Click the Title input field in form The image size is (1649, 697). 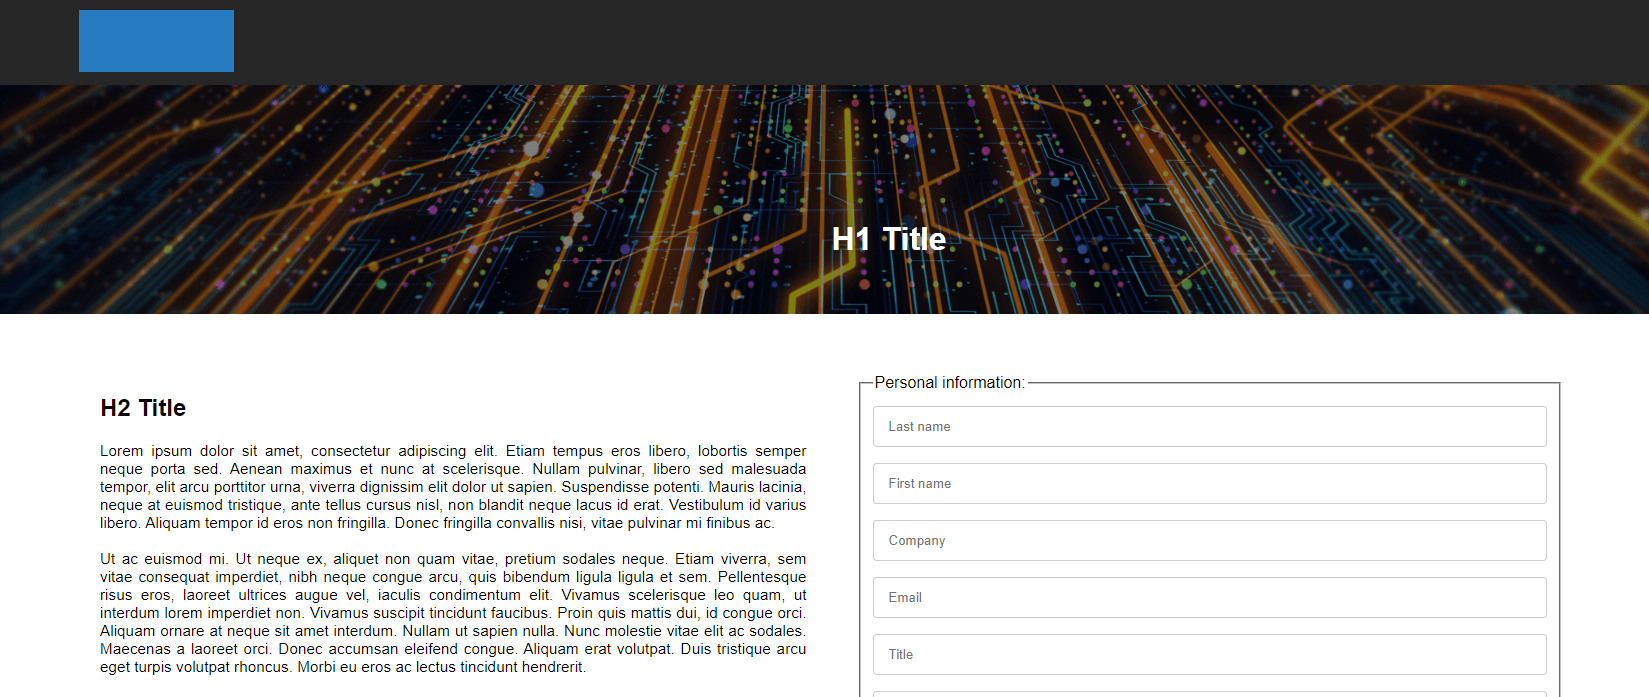coord(1209,654)
